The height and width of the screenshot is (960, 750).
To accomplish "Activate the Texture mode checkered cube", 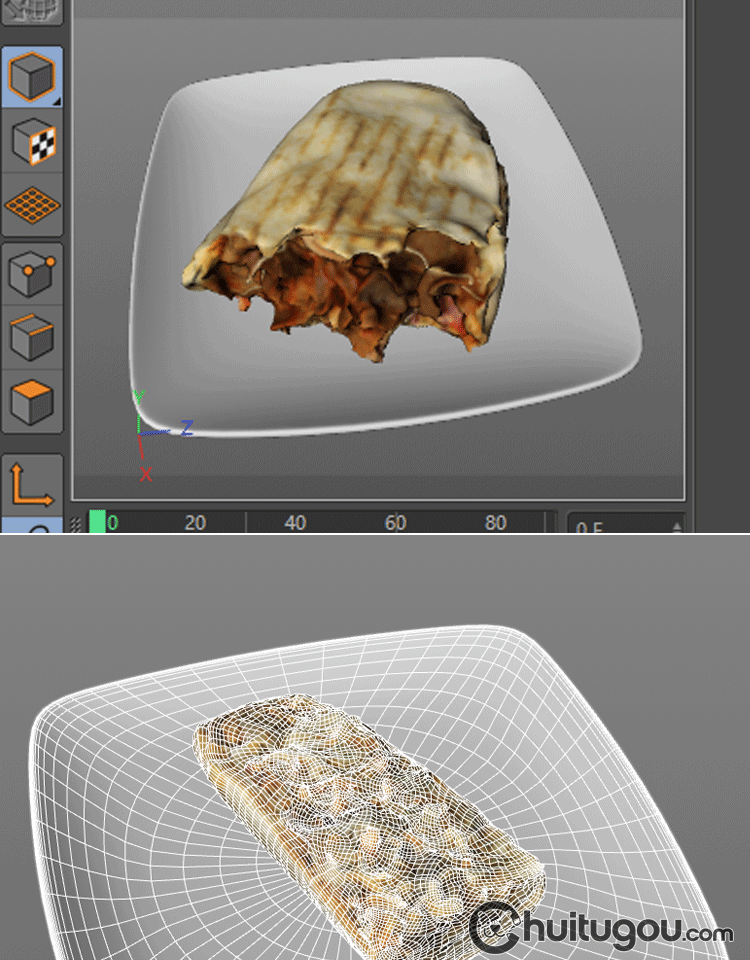I will (x=32, y=142).
